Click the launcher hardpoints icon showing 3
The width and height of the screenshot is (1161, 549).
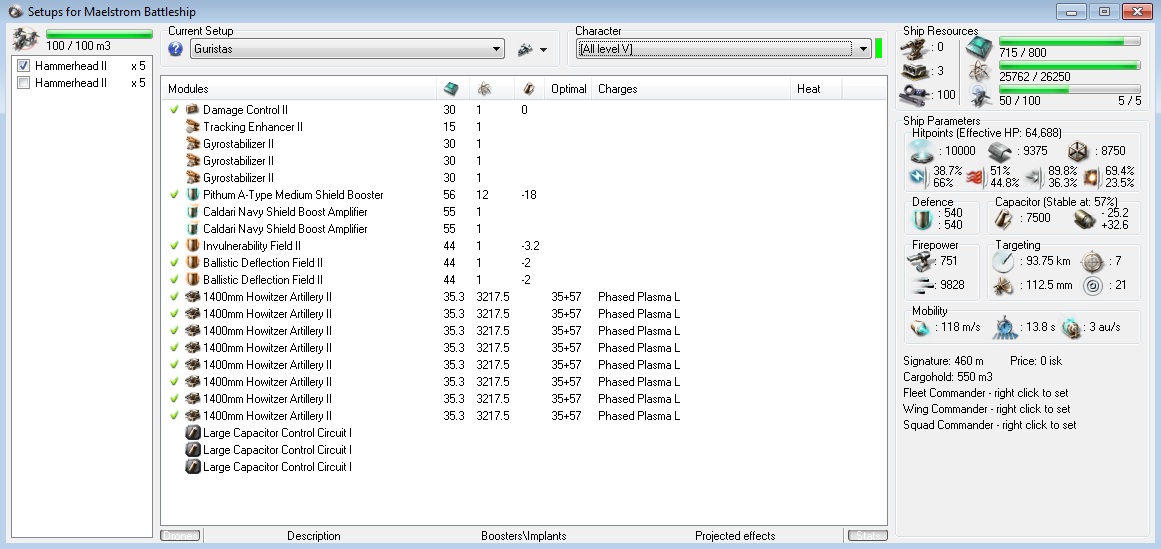coord(914,71)
